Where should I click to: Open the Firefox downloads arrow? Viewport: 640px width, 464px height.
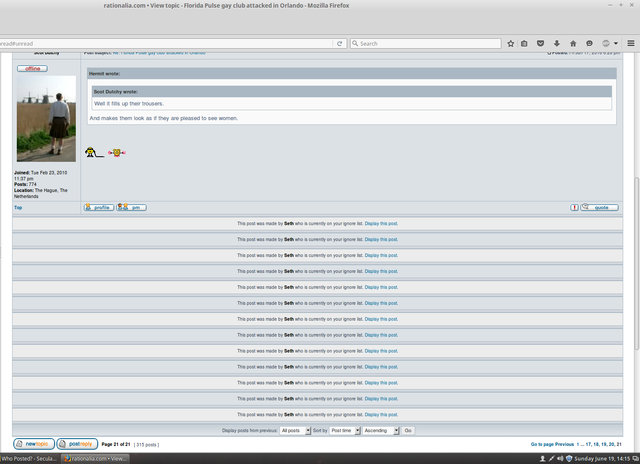pyautogui.click(x=557, y=43)
